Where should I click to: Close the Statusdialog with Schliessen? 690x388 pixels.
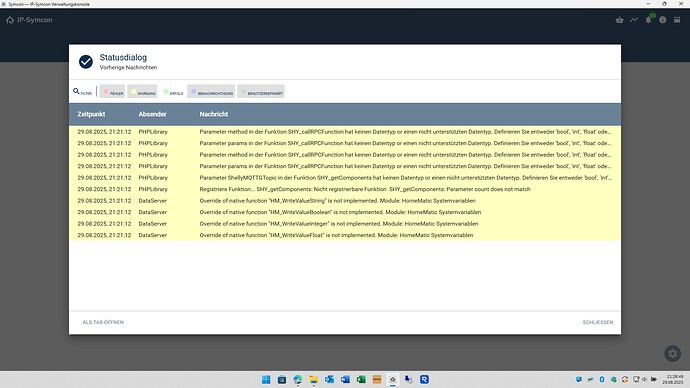point(598,322)
